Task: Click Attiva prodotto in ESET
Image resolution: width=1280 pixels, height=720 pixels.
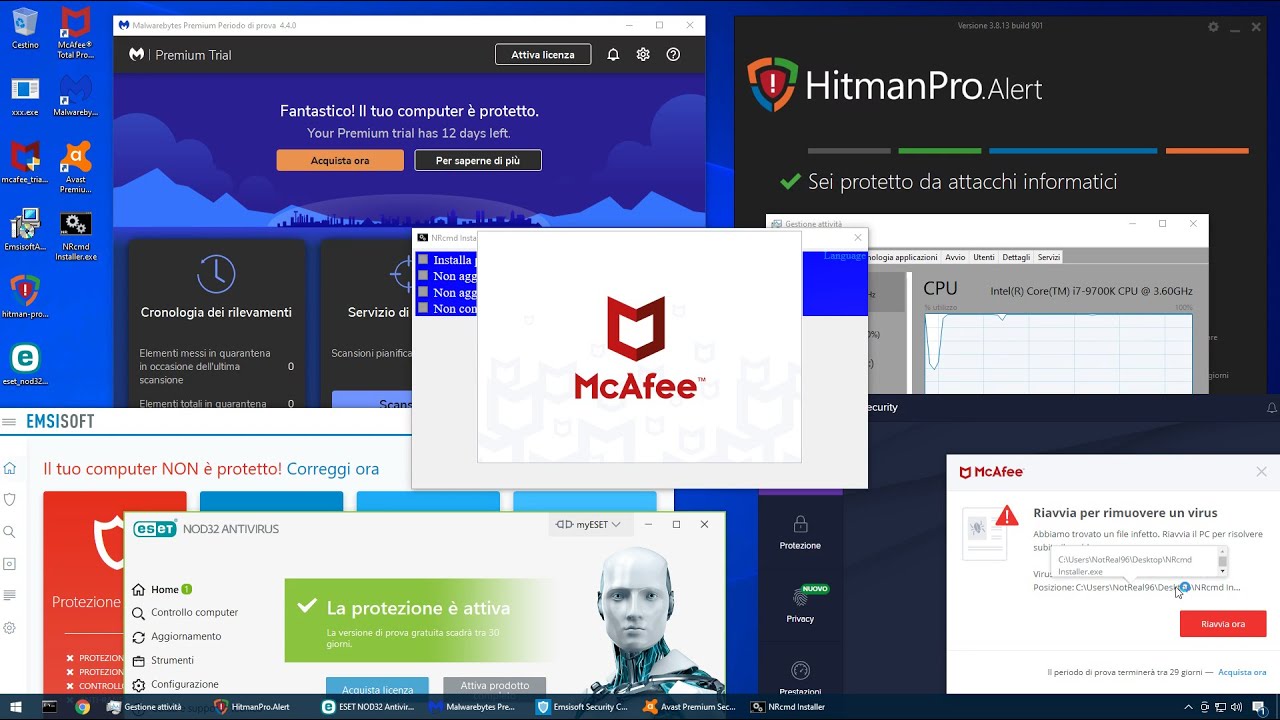Action: (495, 685)
